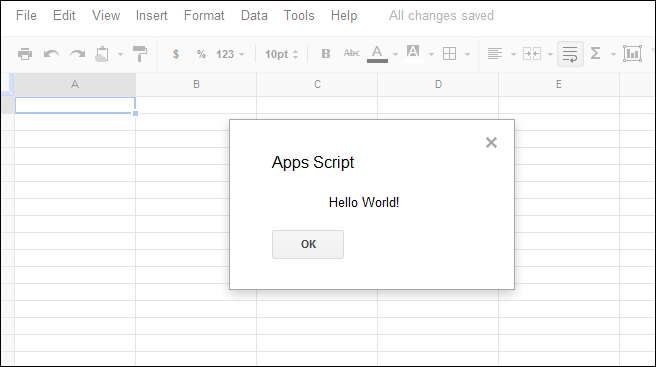Screen dimensions: 656x367
Task: Expand the align dropdown arrow
Action: (x=513, y=54)
